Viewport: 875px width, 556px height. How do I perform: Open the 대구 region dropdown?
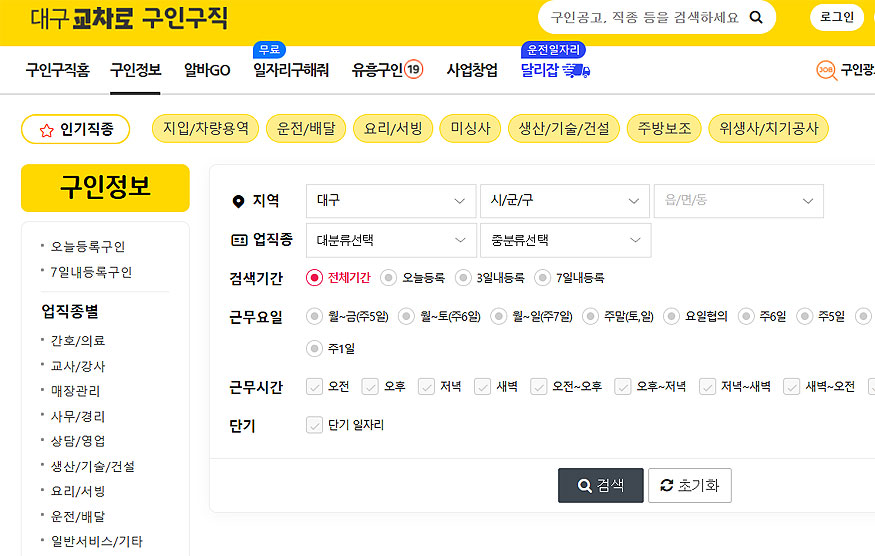391,201
